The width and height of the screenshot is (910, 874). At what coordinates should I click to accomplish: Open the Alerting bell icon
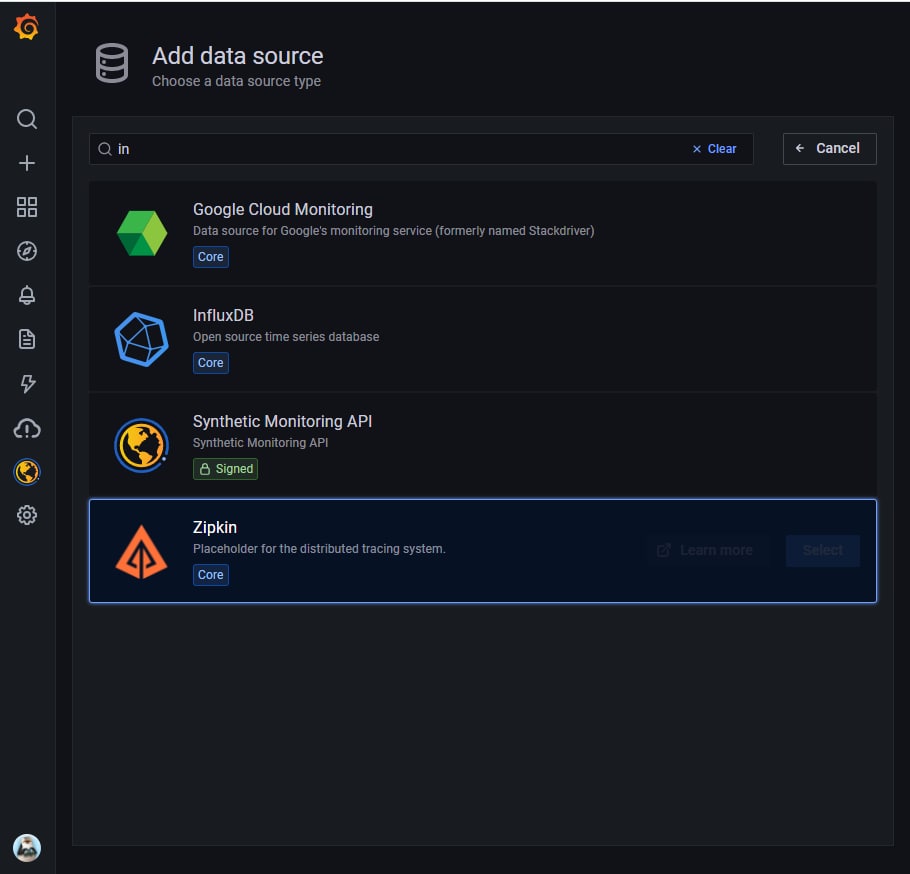(x=27, y=295)
